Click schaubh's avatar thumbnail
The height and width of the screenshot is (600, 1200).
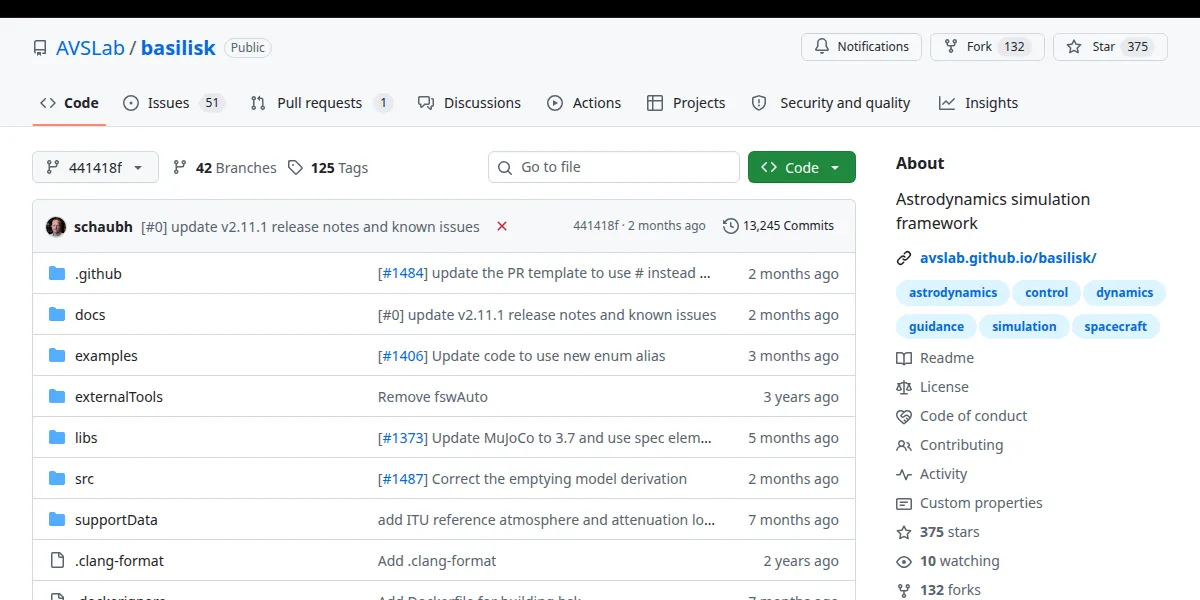(56, 226)
